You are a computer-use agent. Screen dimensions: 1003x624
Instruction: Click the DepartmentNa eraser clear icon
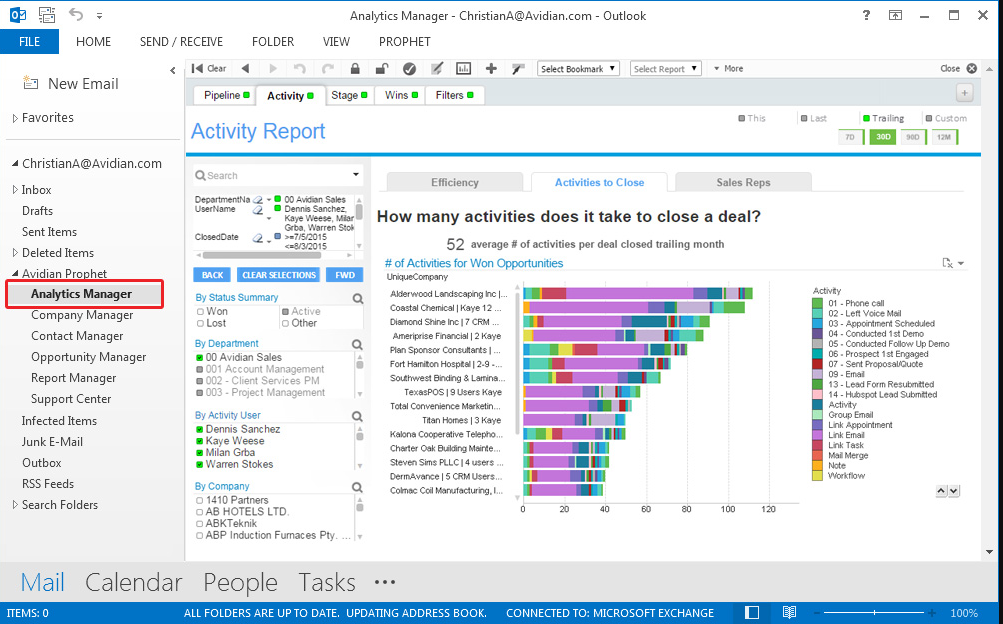[257, 200]
